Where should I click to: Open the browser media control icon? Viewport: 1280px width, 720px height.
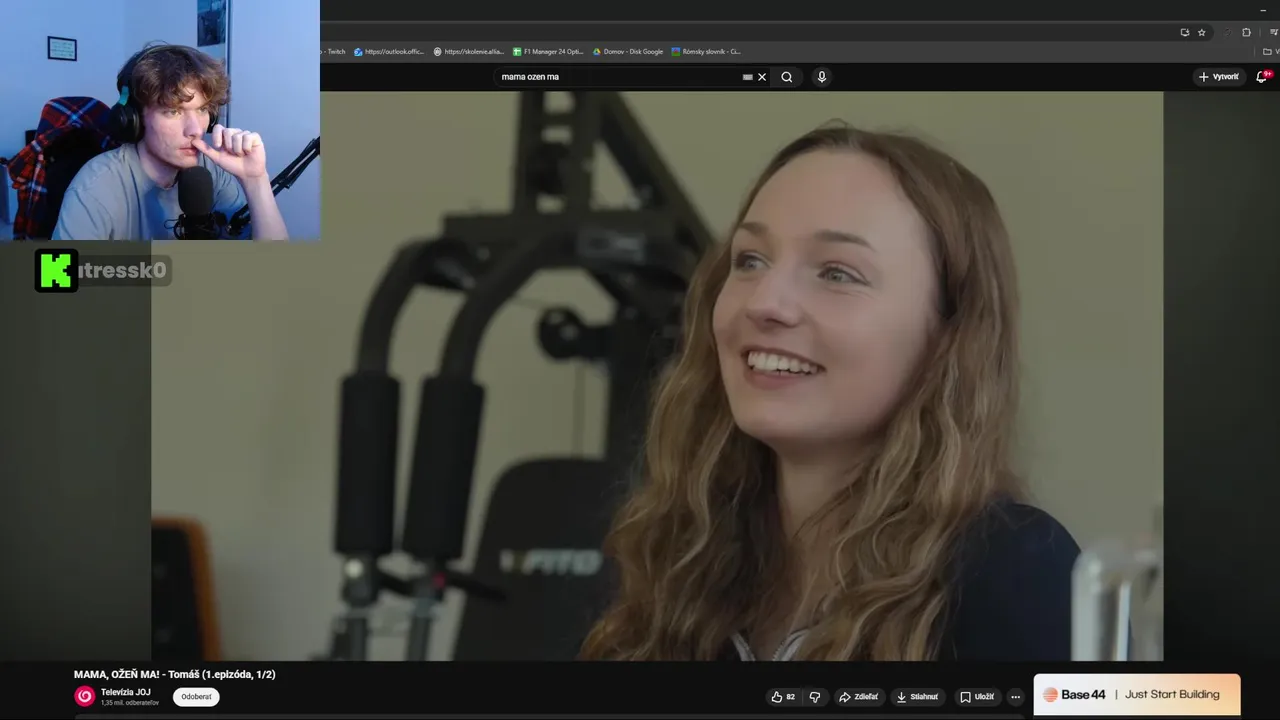1274,32
